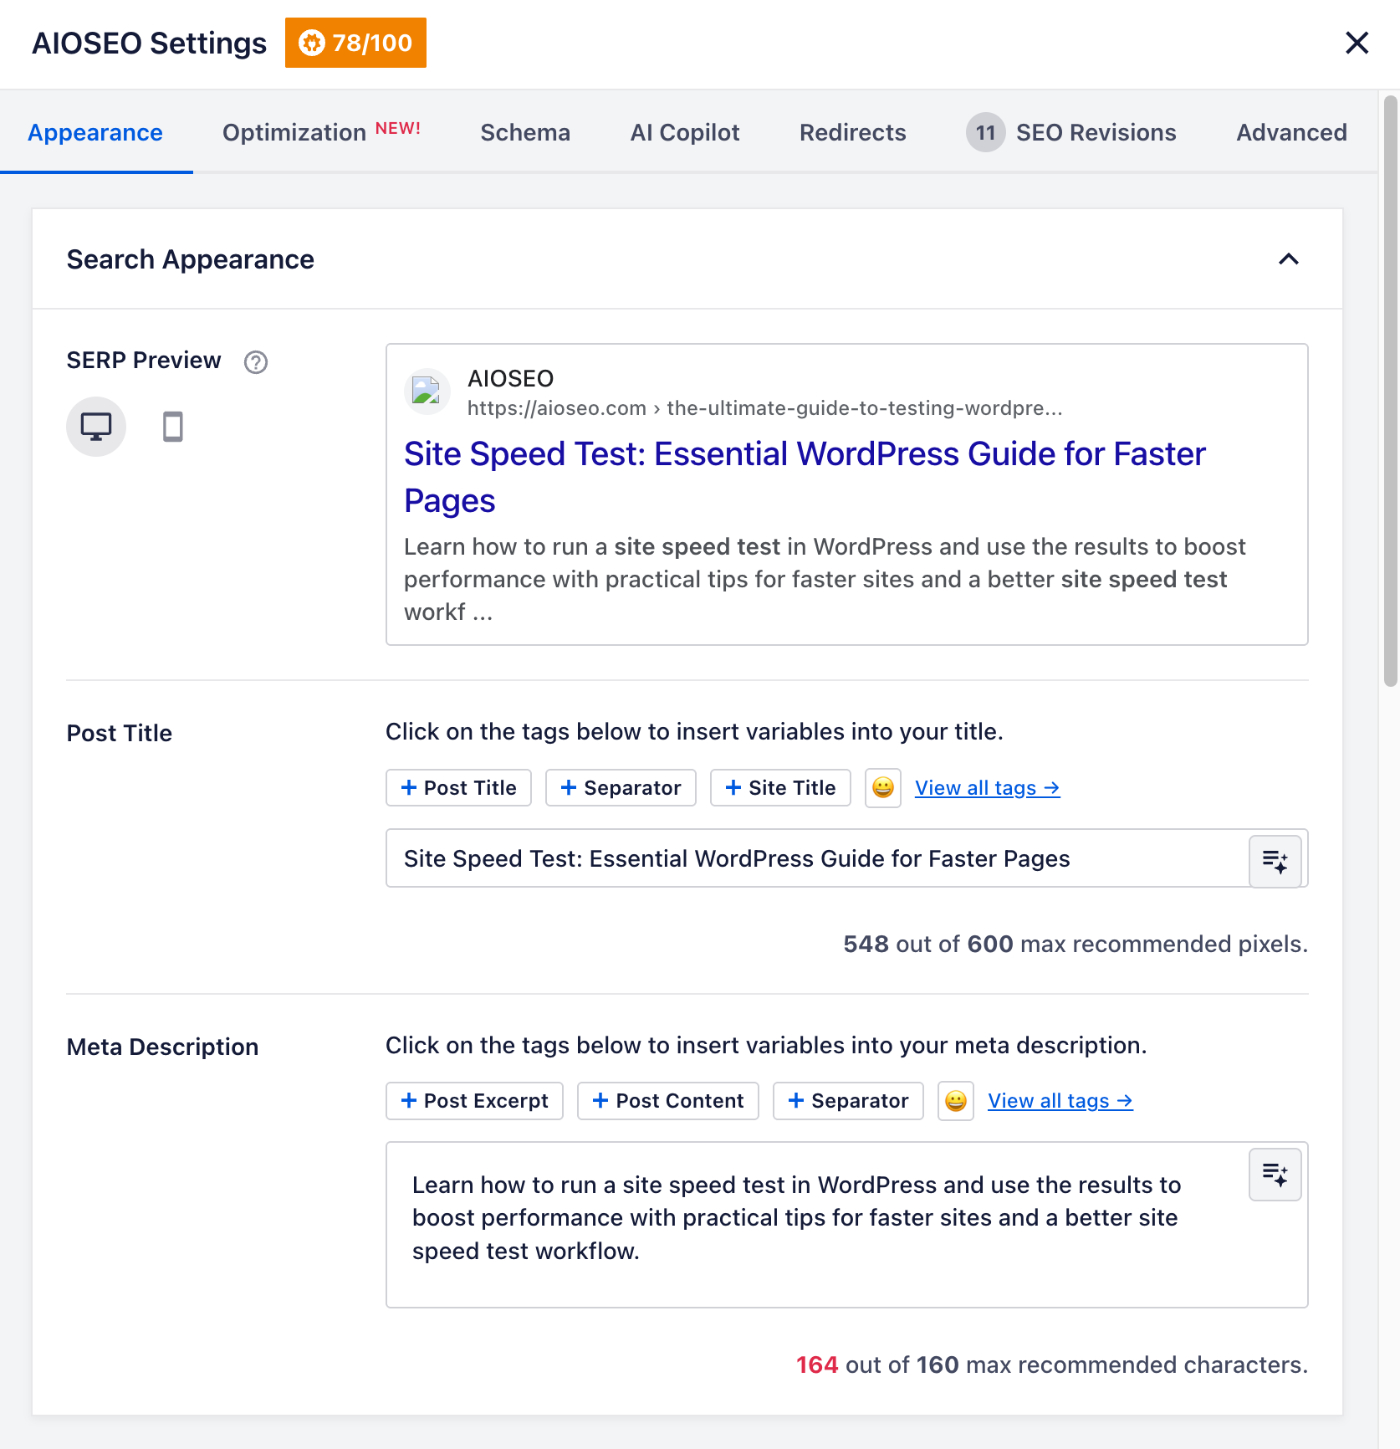Viewport: 1400px width, 1449px height.
Task: Switch to mobile SERP preview icon
Action: (173, 427)
